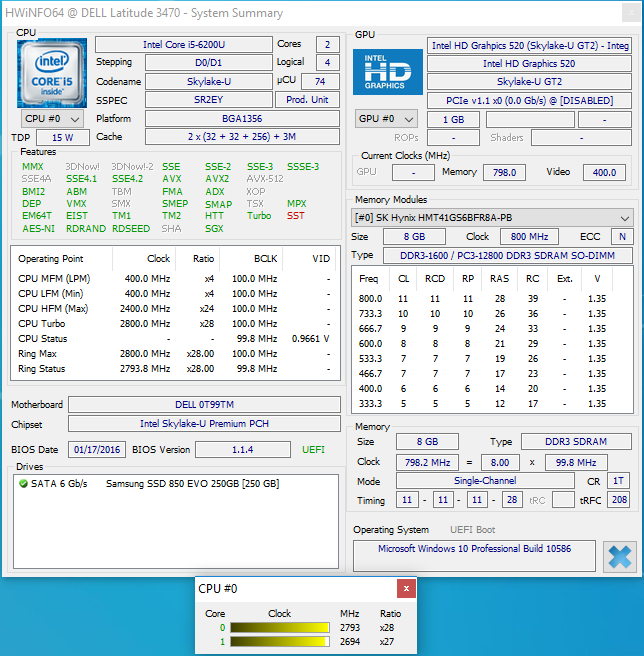644x656 pixels.
Task: Click the 333.3 frequency timing row
Action: (491, 404)
